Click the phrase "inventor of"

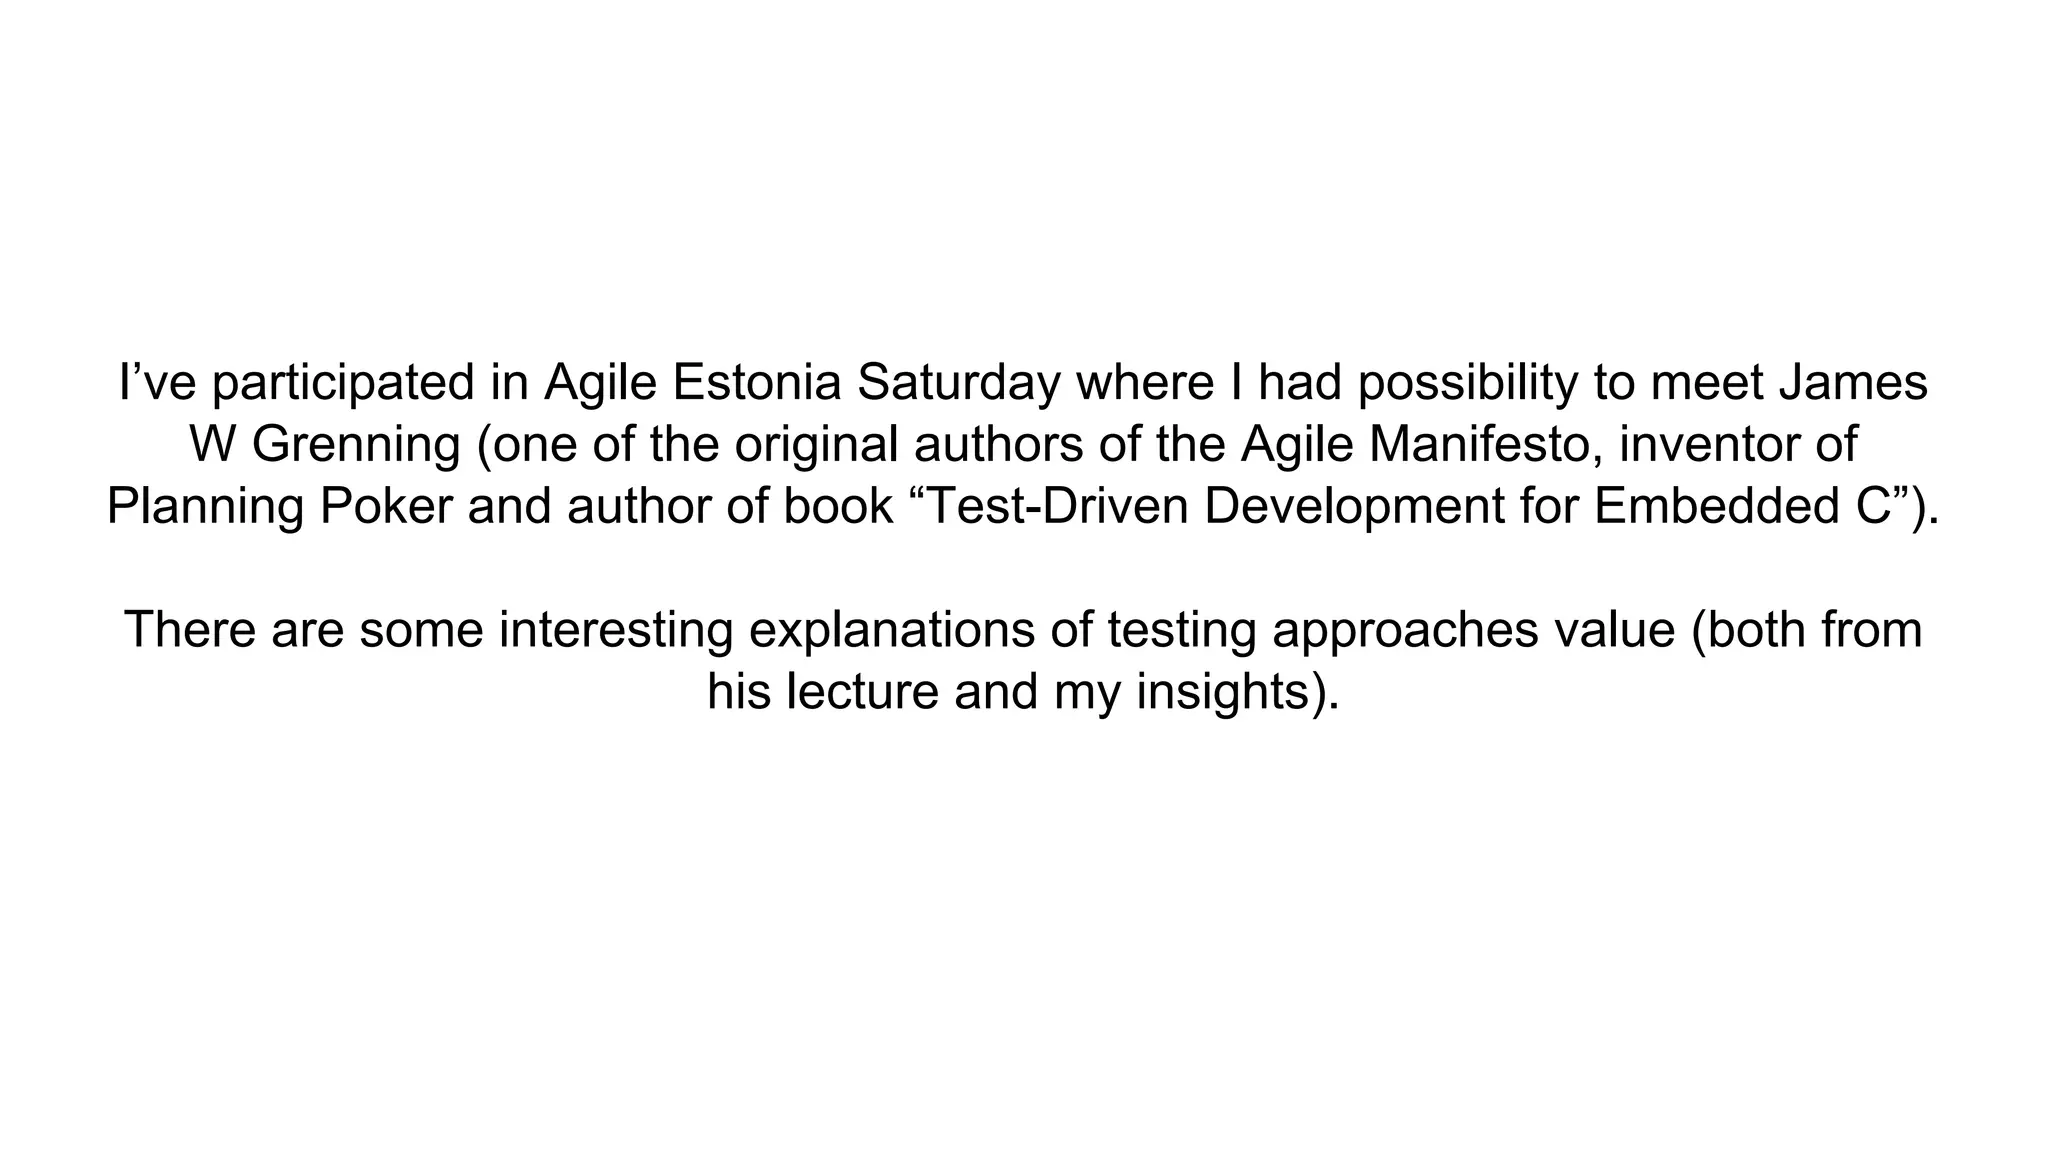tap(1738, 445)
